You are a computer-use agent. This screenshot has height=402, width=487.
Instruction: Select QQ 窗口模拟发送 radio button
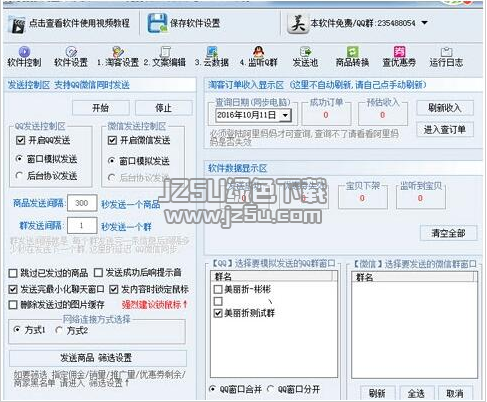(19, 159)
